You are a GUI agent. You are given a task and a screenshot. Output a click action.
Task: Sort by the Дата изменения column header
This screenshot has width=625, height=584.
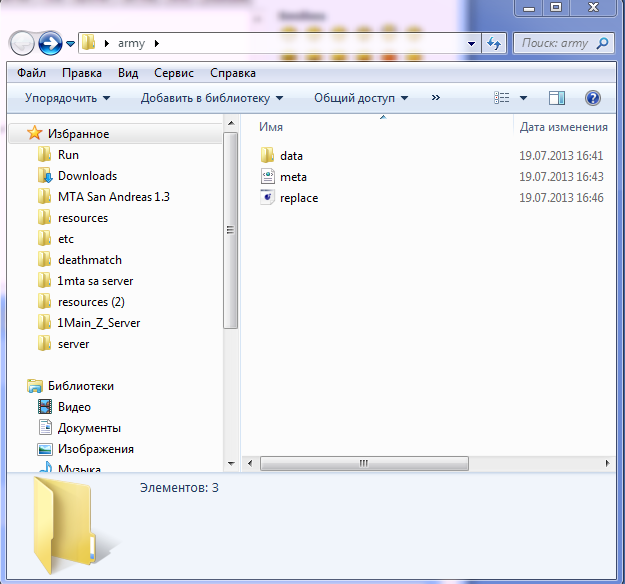(x=564, y=127)
